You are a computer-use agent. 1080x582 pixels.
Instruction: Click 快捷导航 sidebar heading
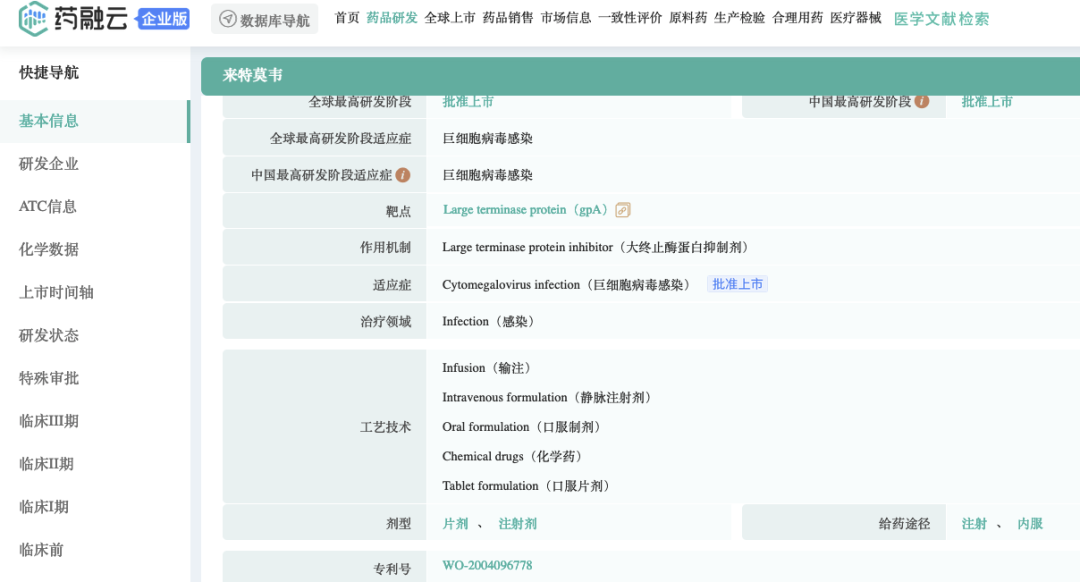(49, 72)
